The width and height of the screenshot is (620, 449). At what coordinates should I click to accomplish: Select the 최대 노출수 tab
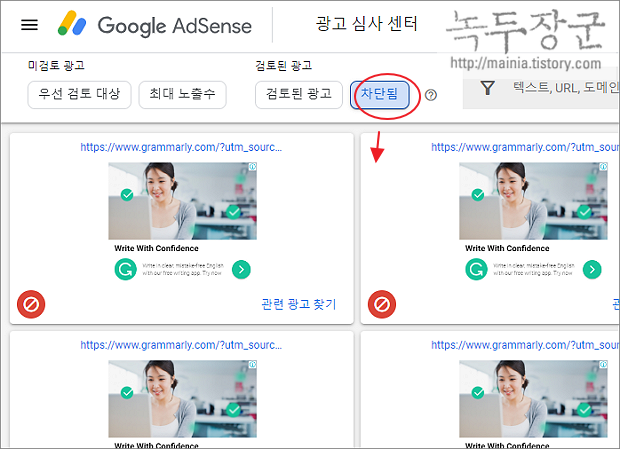pos(182,94)
